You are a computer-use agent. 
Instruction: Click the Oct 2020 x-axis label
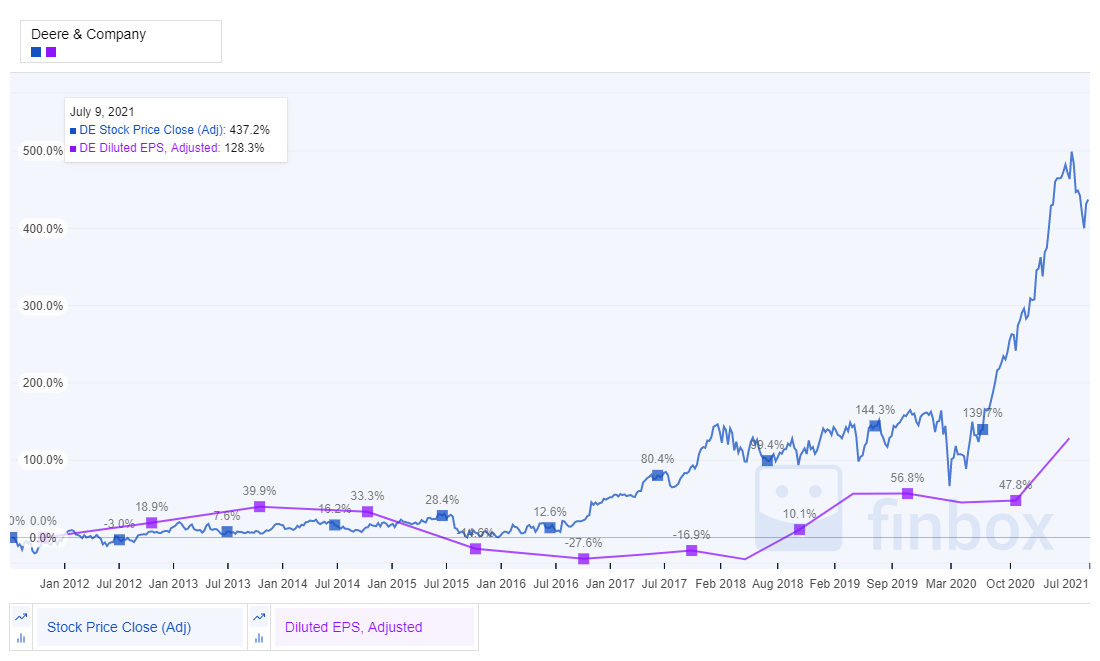point(1010,584)
